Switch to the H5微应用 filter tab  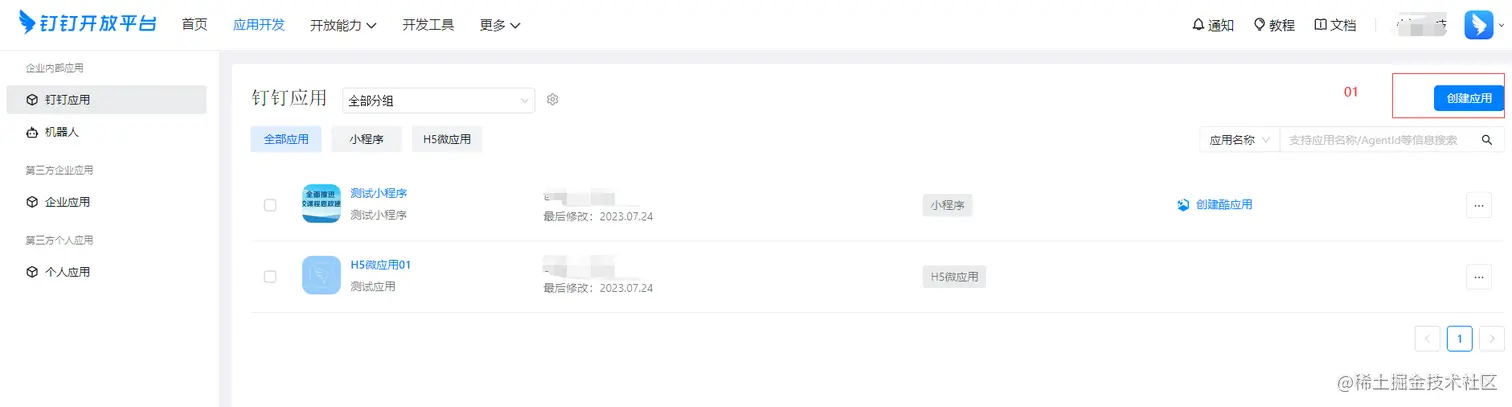click(x=447, y=140)
